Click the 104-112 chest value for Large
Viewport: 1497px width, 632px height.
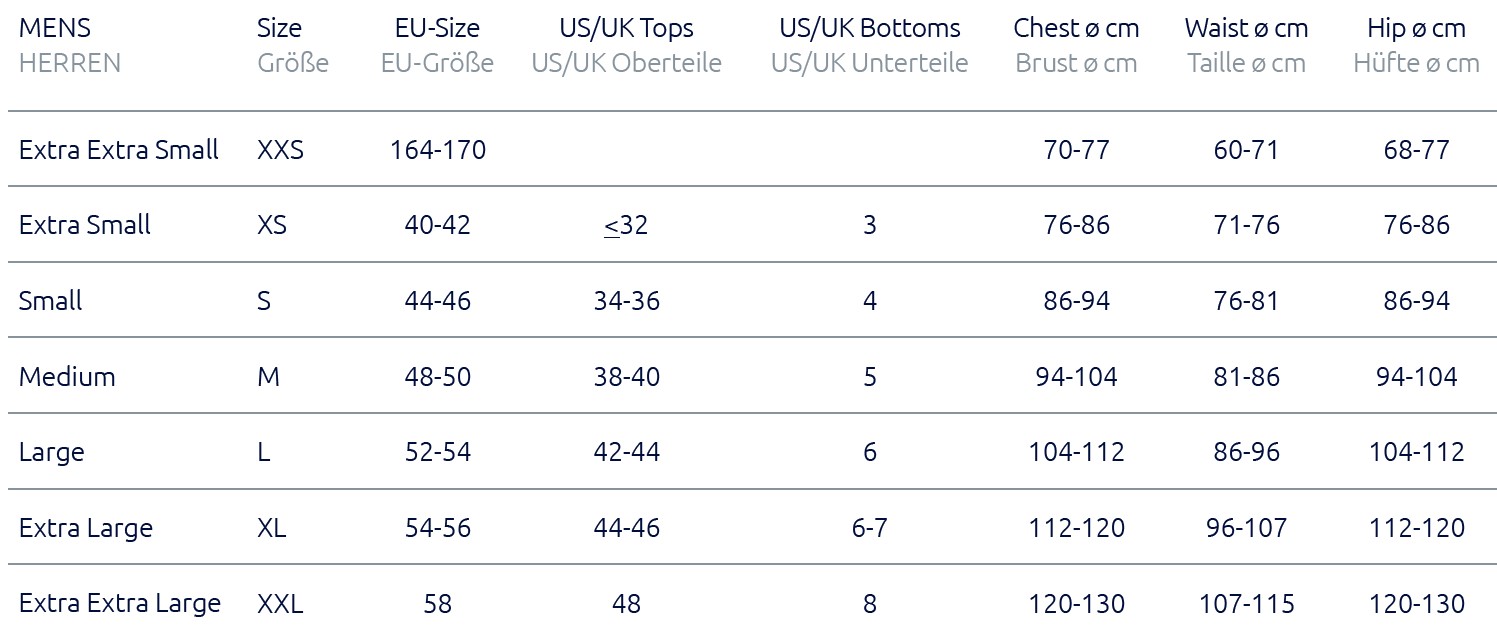pyautogui.click(x=1076, y=452)
